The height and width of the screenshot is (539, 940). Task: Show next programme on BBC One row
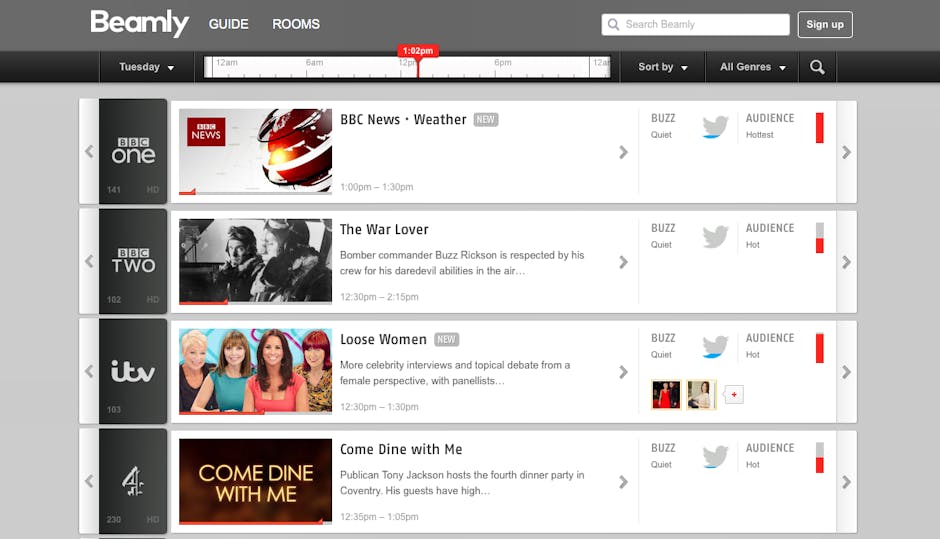(846, 152)
